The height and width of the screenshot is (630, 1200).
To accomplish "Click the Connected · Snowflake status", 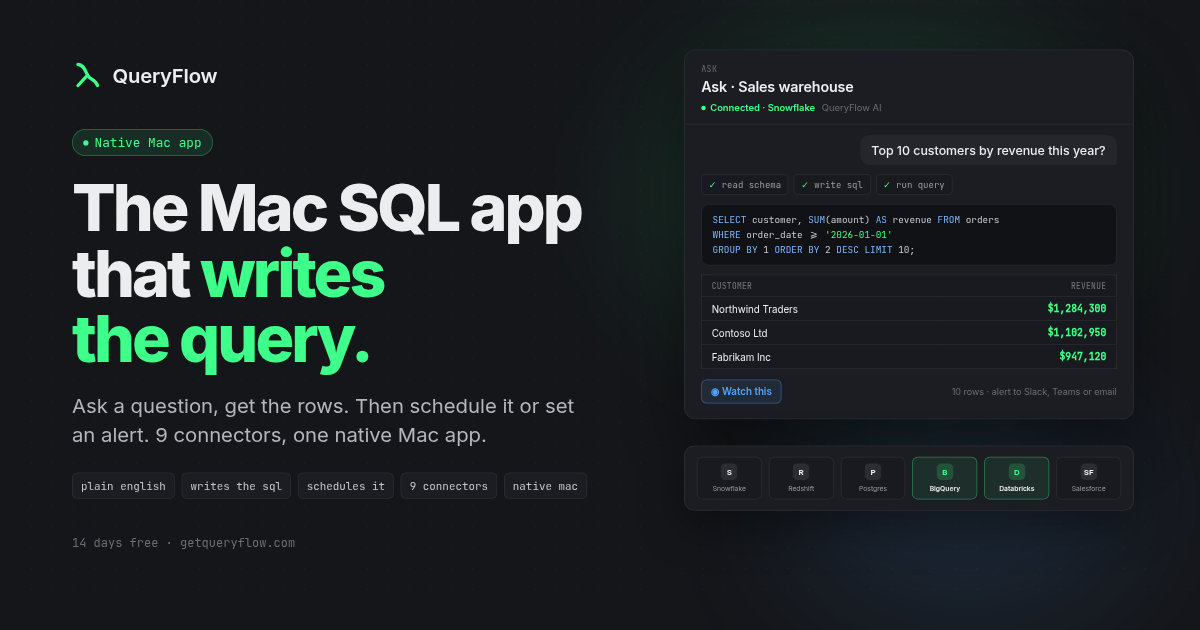I will click(x=758, y=108).
